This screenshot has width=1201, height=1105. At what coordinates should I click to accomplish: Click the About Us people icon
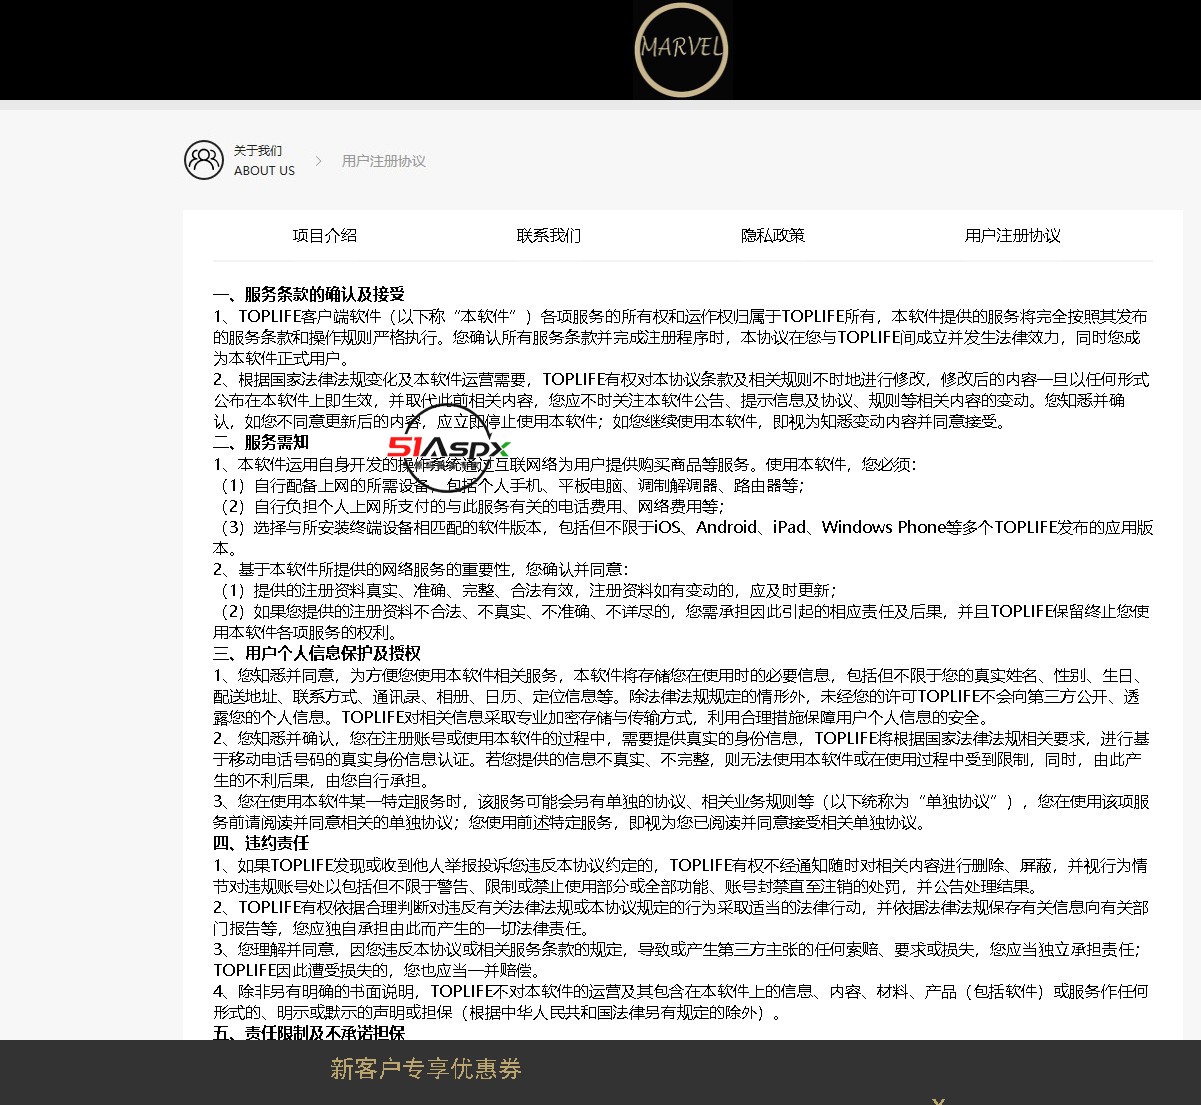[x=204, y=160]
